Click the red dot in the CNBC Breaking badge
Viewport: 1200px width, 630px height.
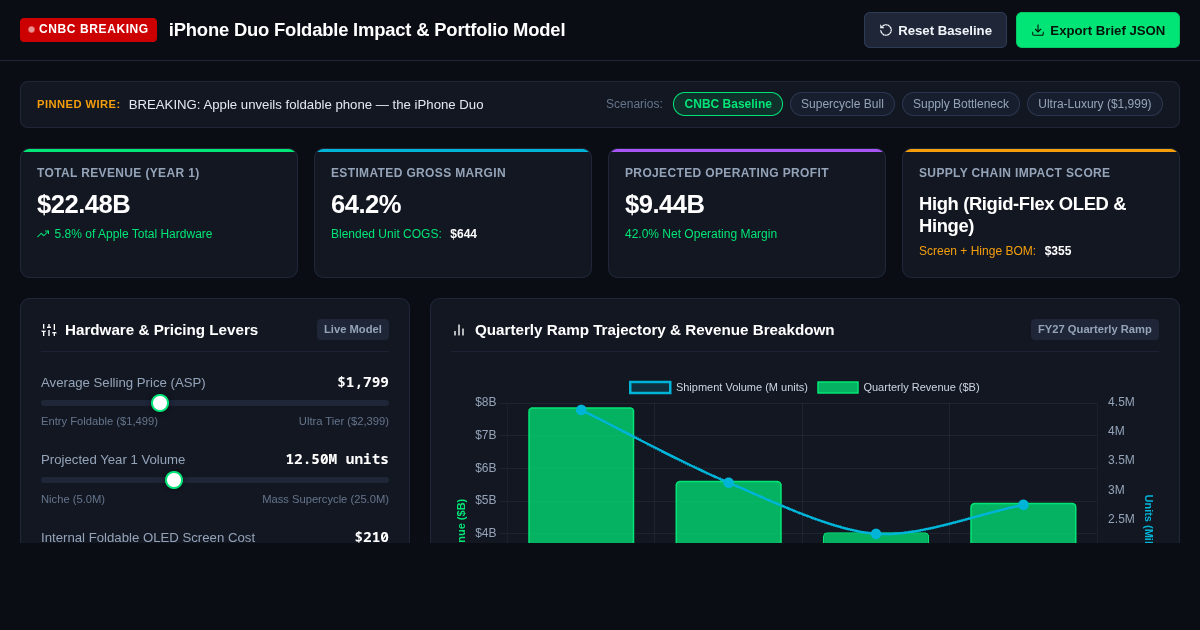[31, 29]
